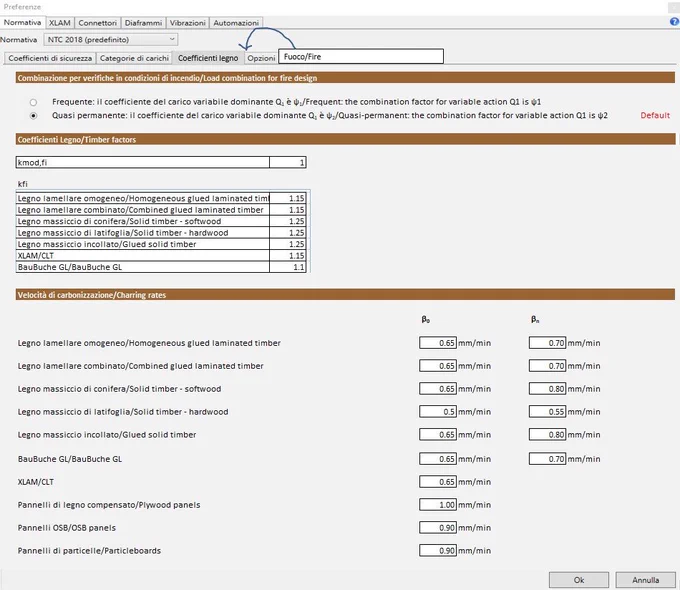The height and width of the screenshot is (590, 680).
Task: Edit β0 charring rate for hardwood
Action: tap(438, 412)
